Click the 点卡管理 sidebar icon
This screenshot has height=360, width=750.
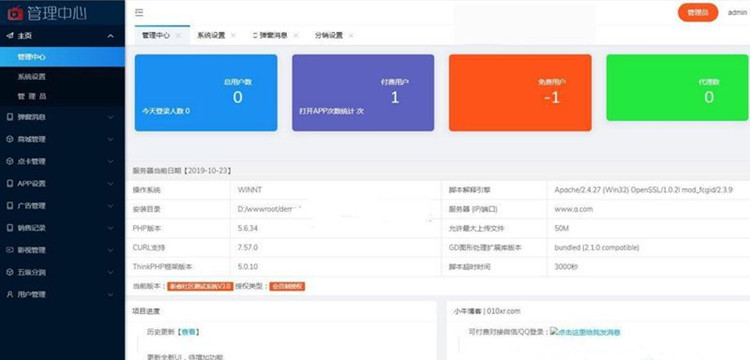10,161
